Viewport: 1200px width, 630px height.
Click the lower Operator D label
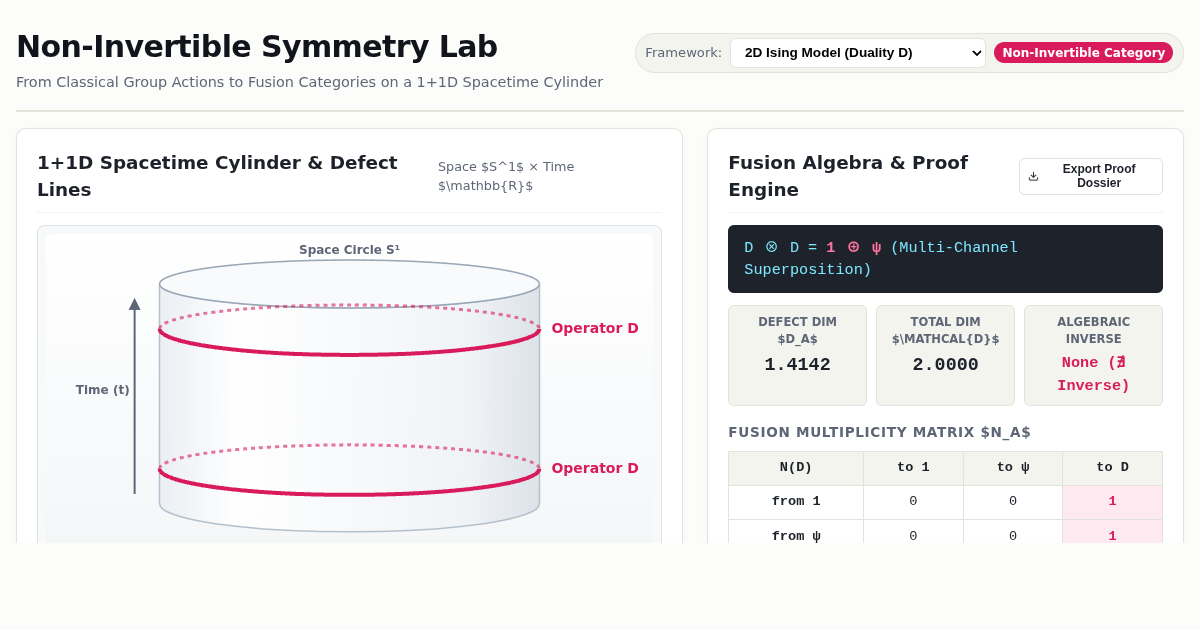click(595, 468)
